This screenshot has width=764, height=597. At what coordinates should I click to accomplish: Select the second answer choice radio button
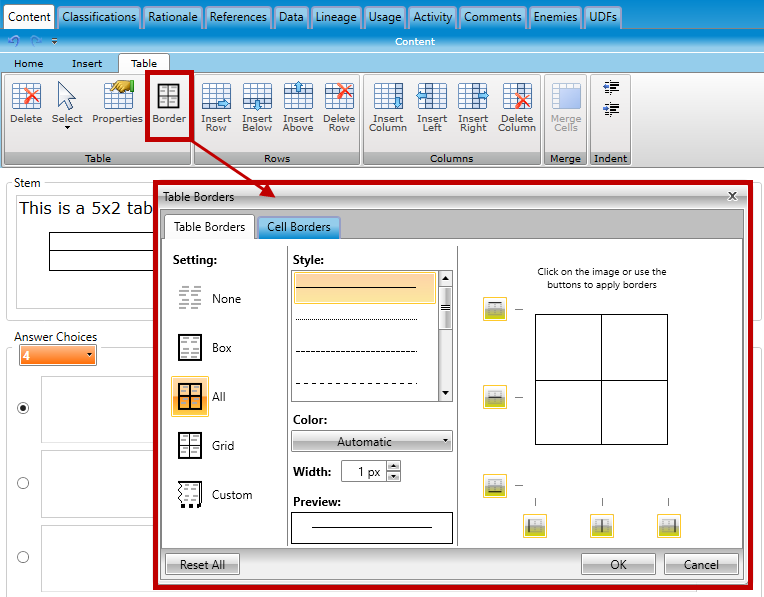[24, 483]
